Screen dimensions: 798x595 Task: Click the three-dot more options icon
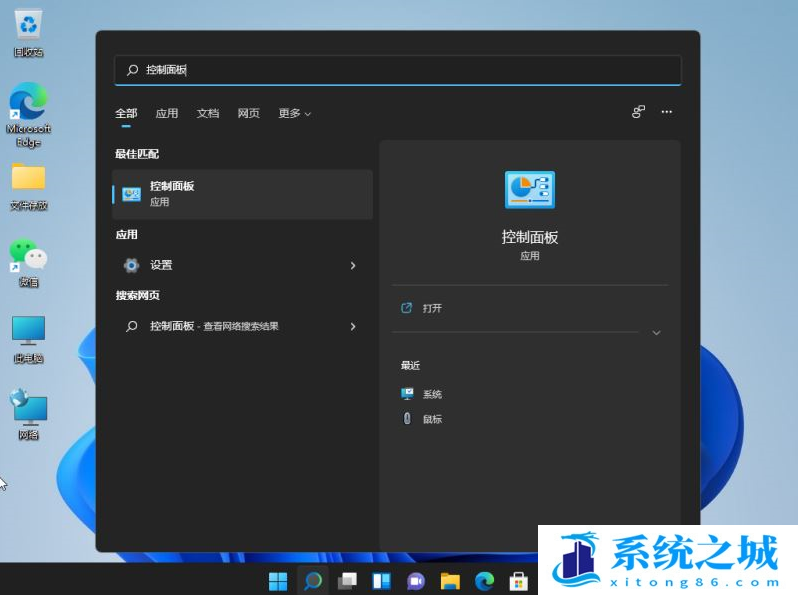click(667, 112)
